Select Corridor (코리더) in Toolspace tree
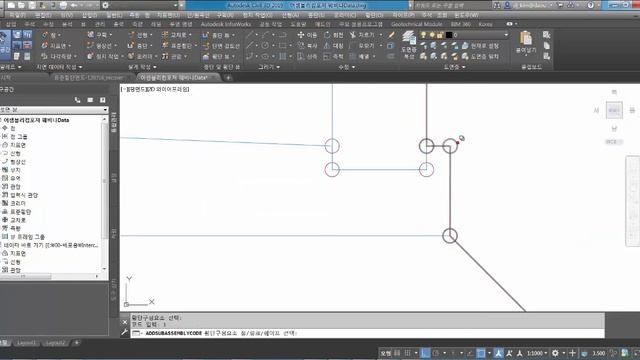This screenshot has height=360, width=640. [18, 203]
